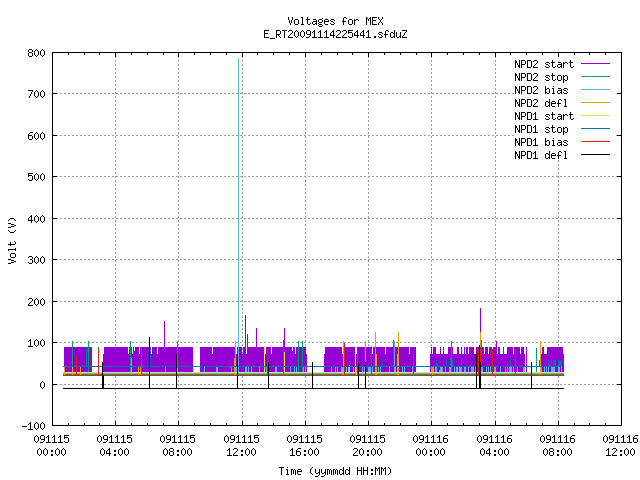Click the NPD1 stop blue legend line

tap(596, 129)
